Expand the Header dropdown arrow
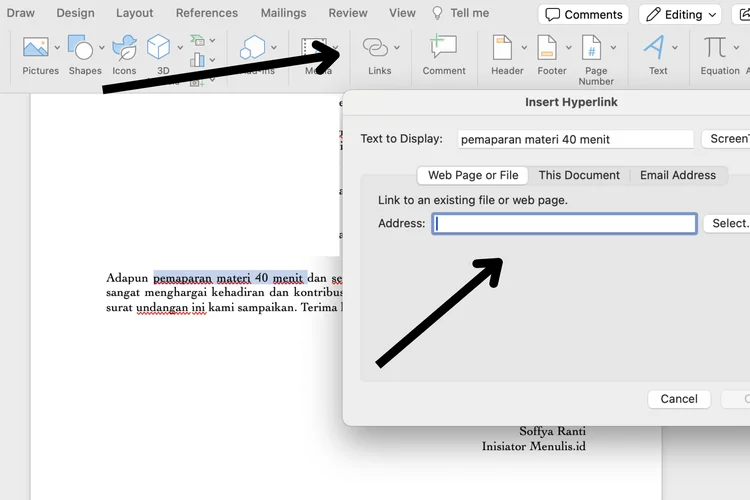 point(524,47)
